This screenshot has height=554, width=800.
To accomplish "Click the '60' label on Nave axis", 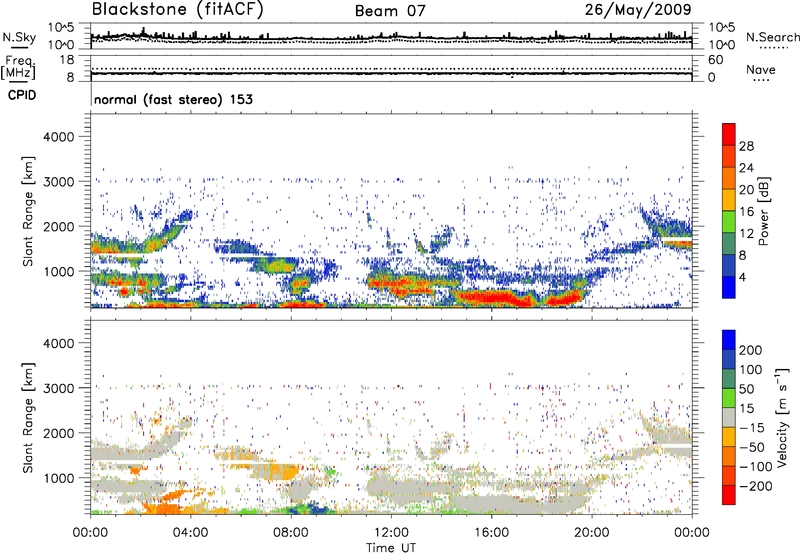I will 715,60.
